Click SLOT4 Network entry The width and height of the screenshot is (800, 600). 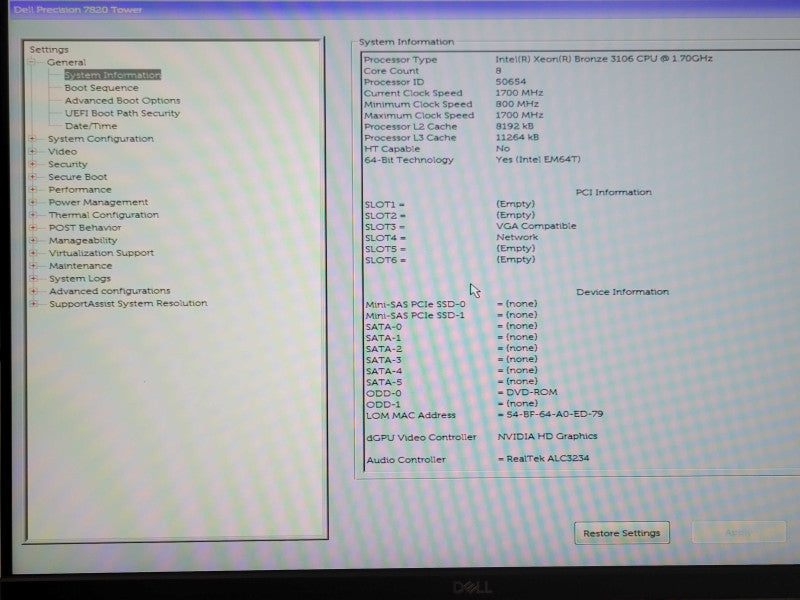tap(517, 237)
